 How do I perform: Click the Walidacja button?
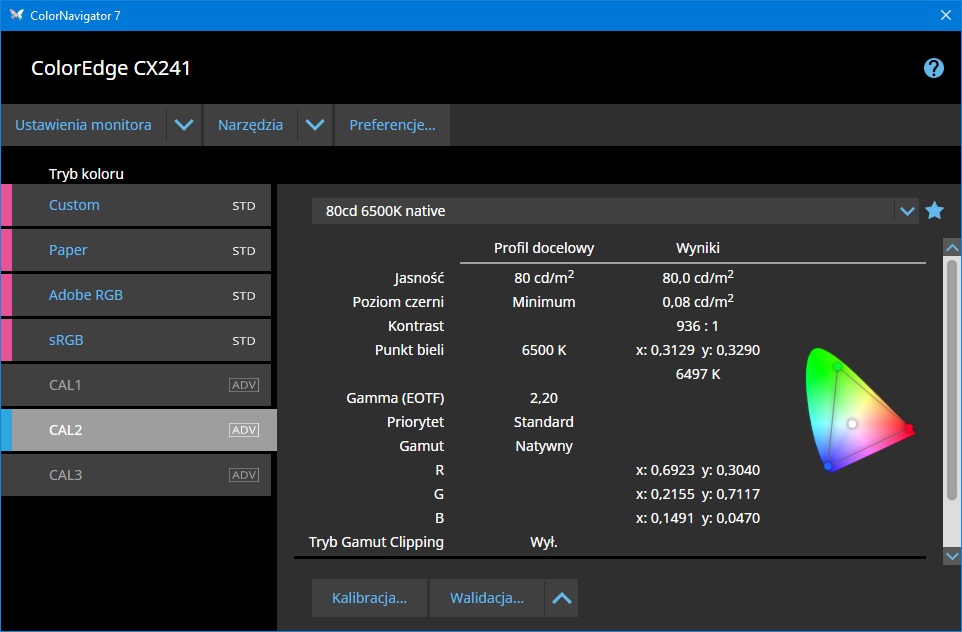pyautogui.click(x=487, y=598)
